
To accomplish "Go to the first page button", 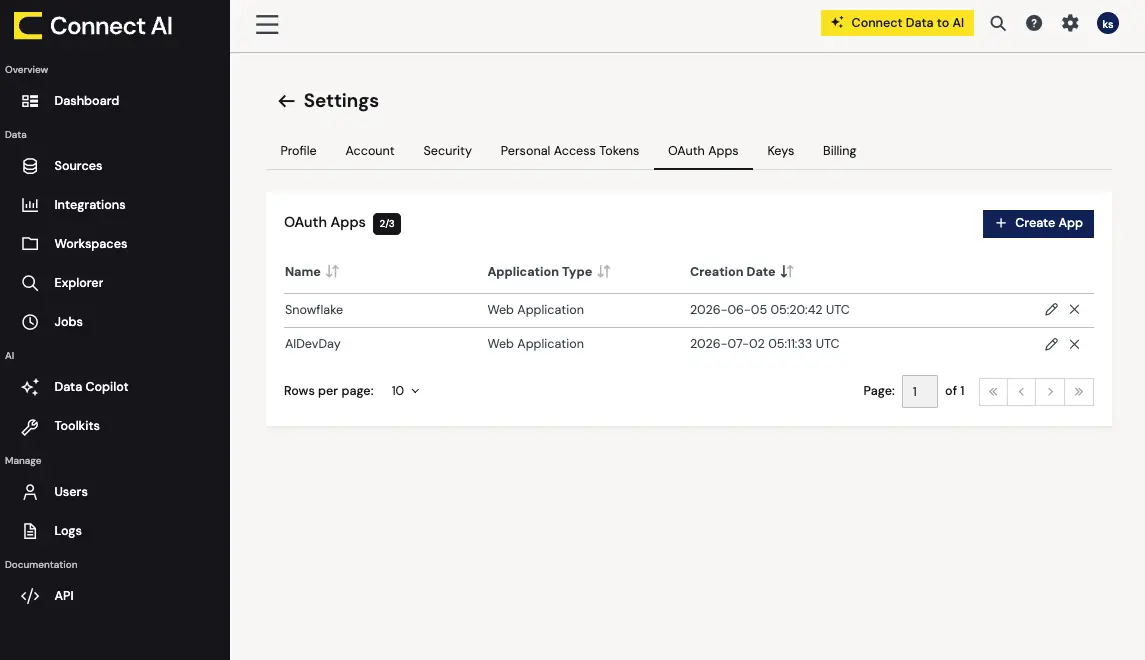I will pyautogui.click(x=993, y=392).
